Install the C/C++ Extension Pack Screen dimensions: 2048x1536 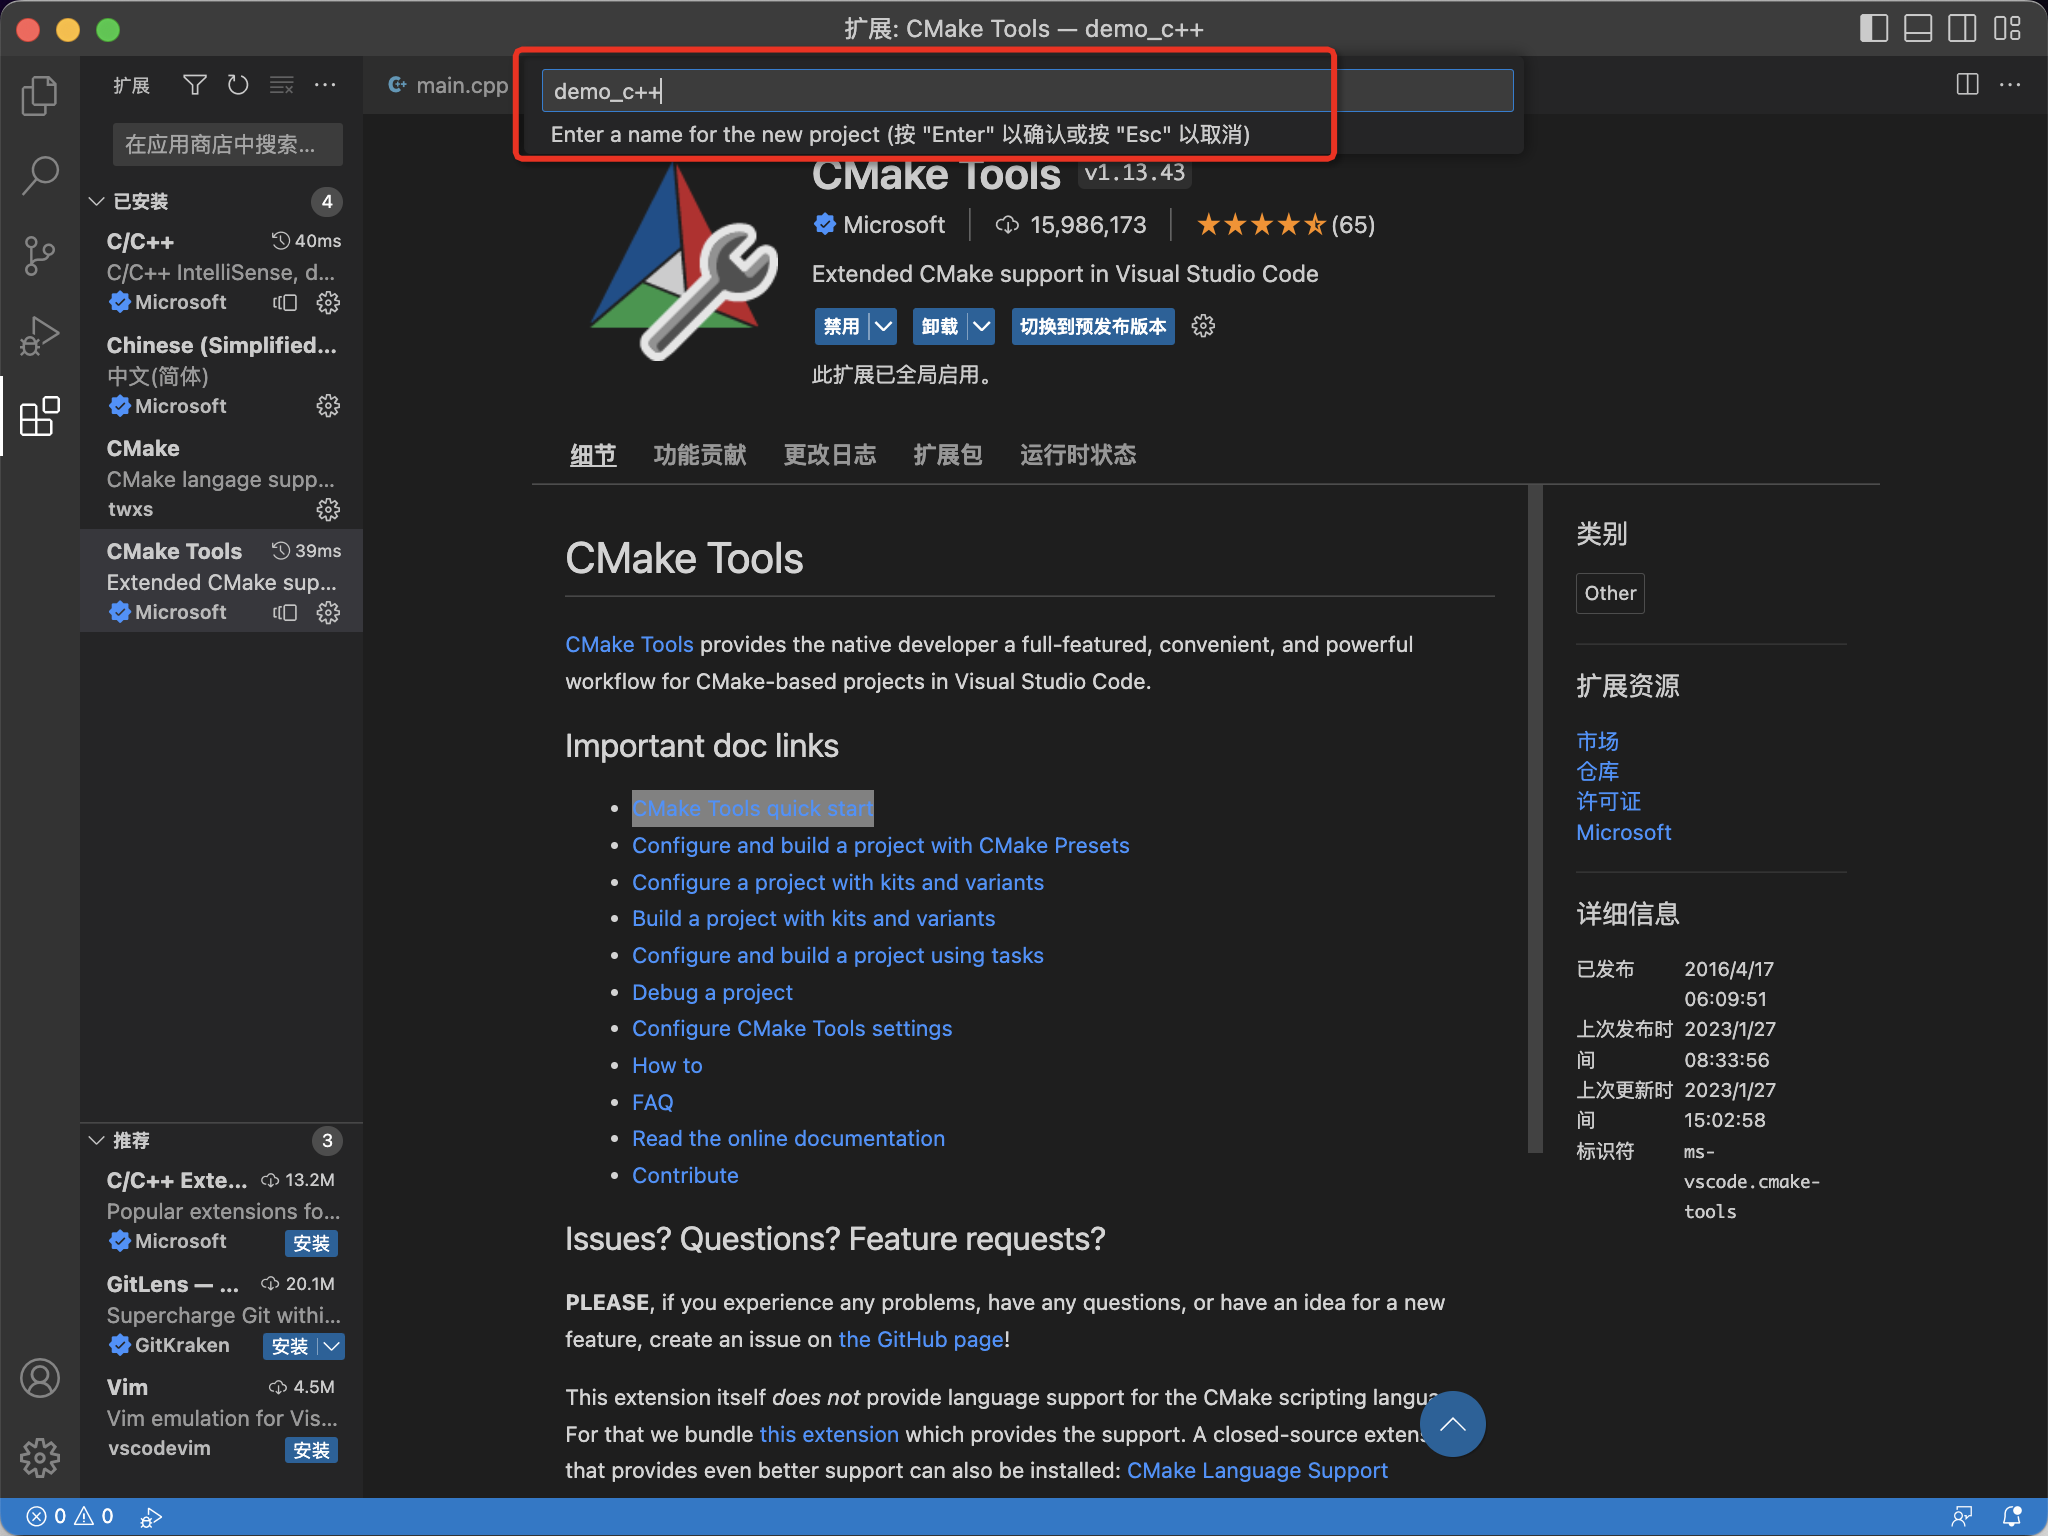coord(311,1243)
